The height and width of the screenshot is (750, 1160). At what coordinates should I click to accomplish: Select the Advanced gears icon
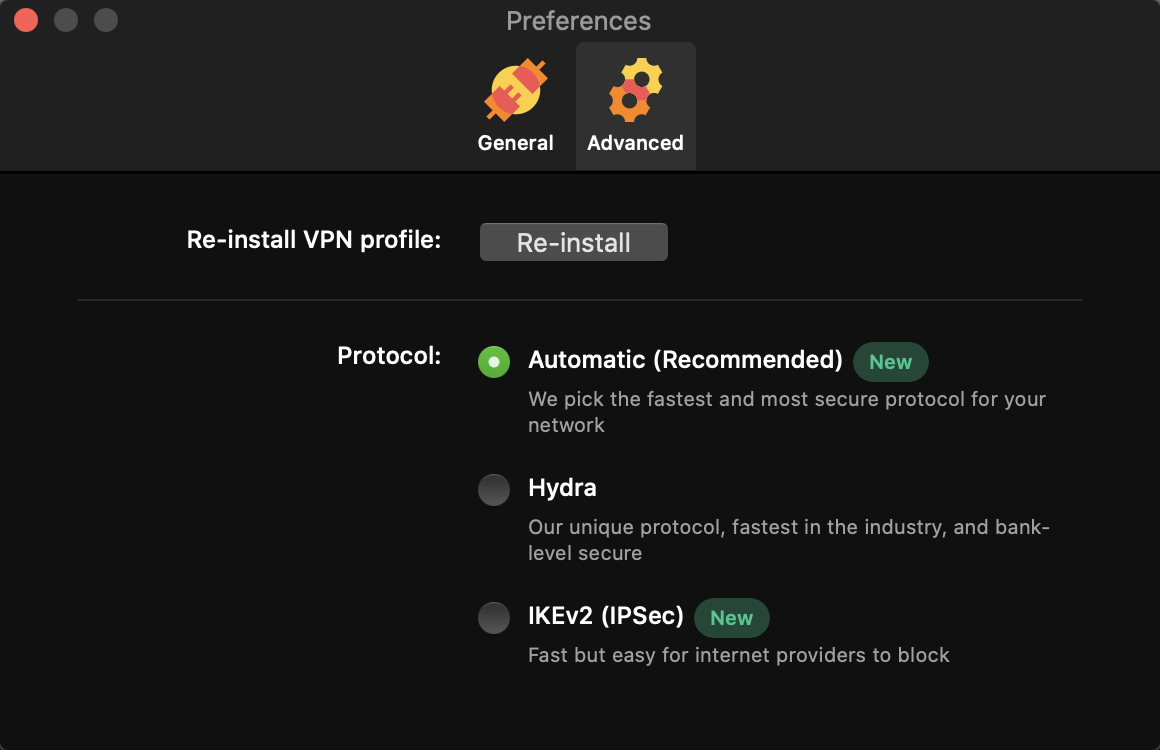[x=635, y=89]
